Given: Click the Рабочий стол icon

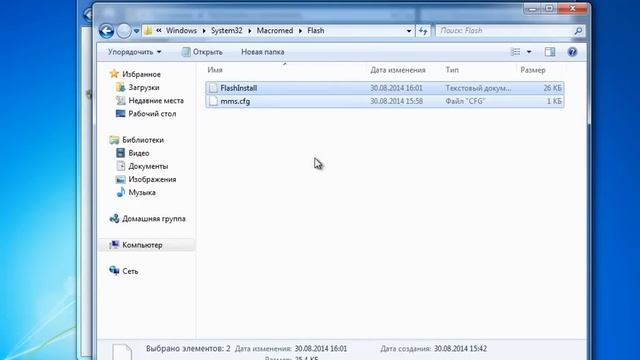Looking at the screenshot, I should coord(120,113).
